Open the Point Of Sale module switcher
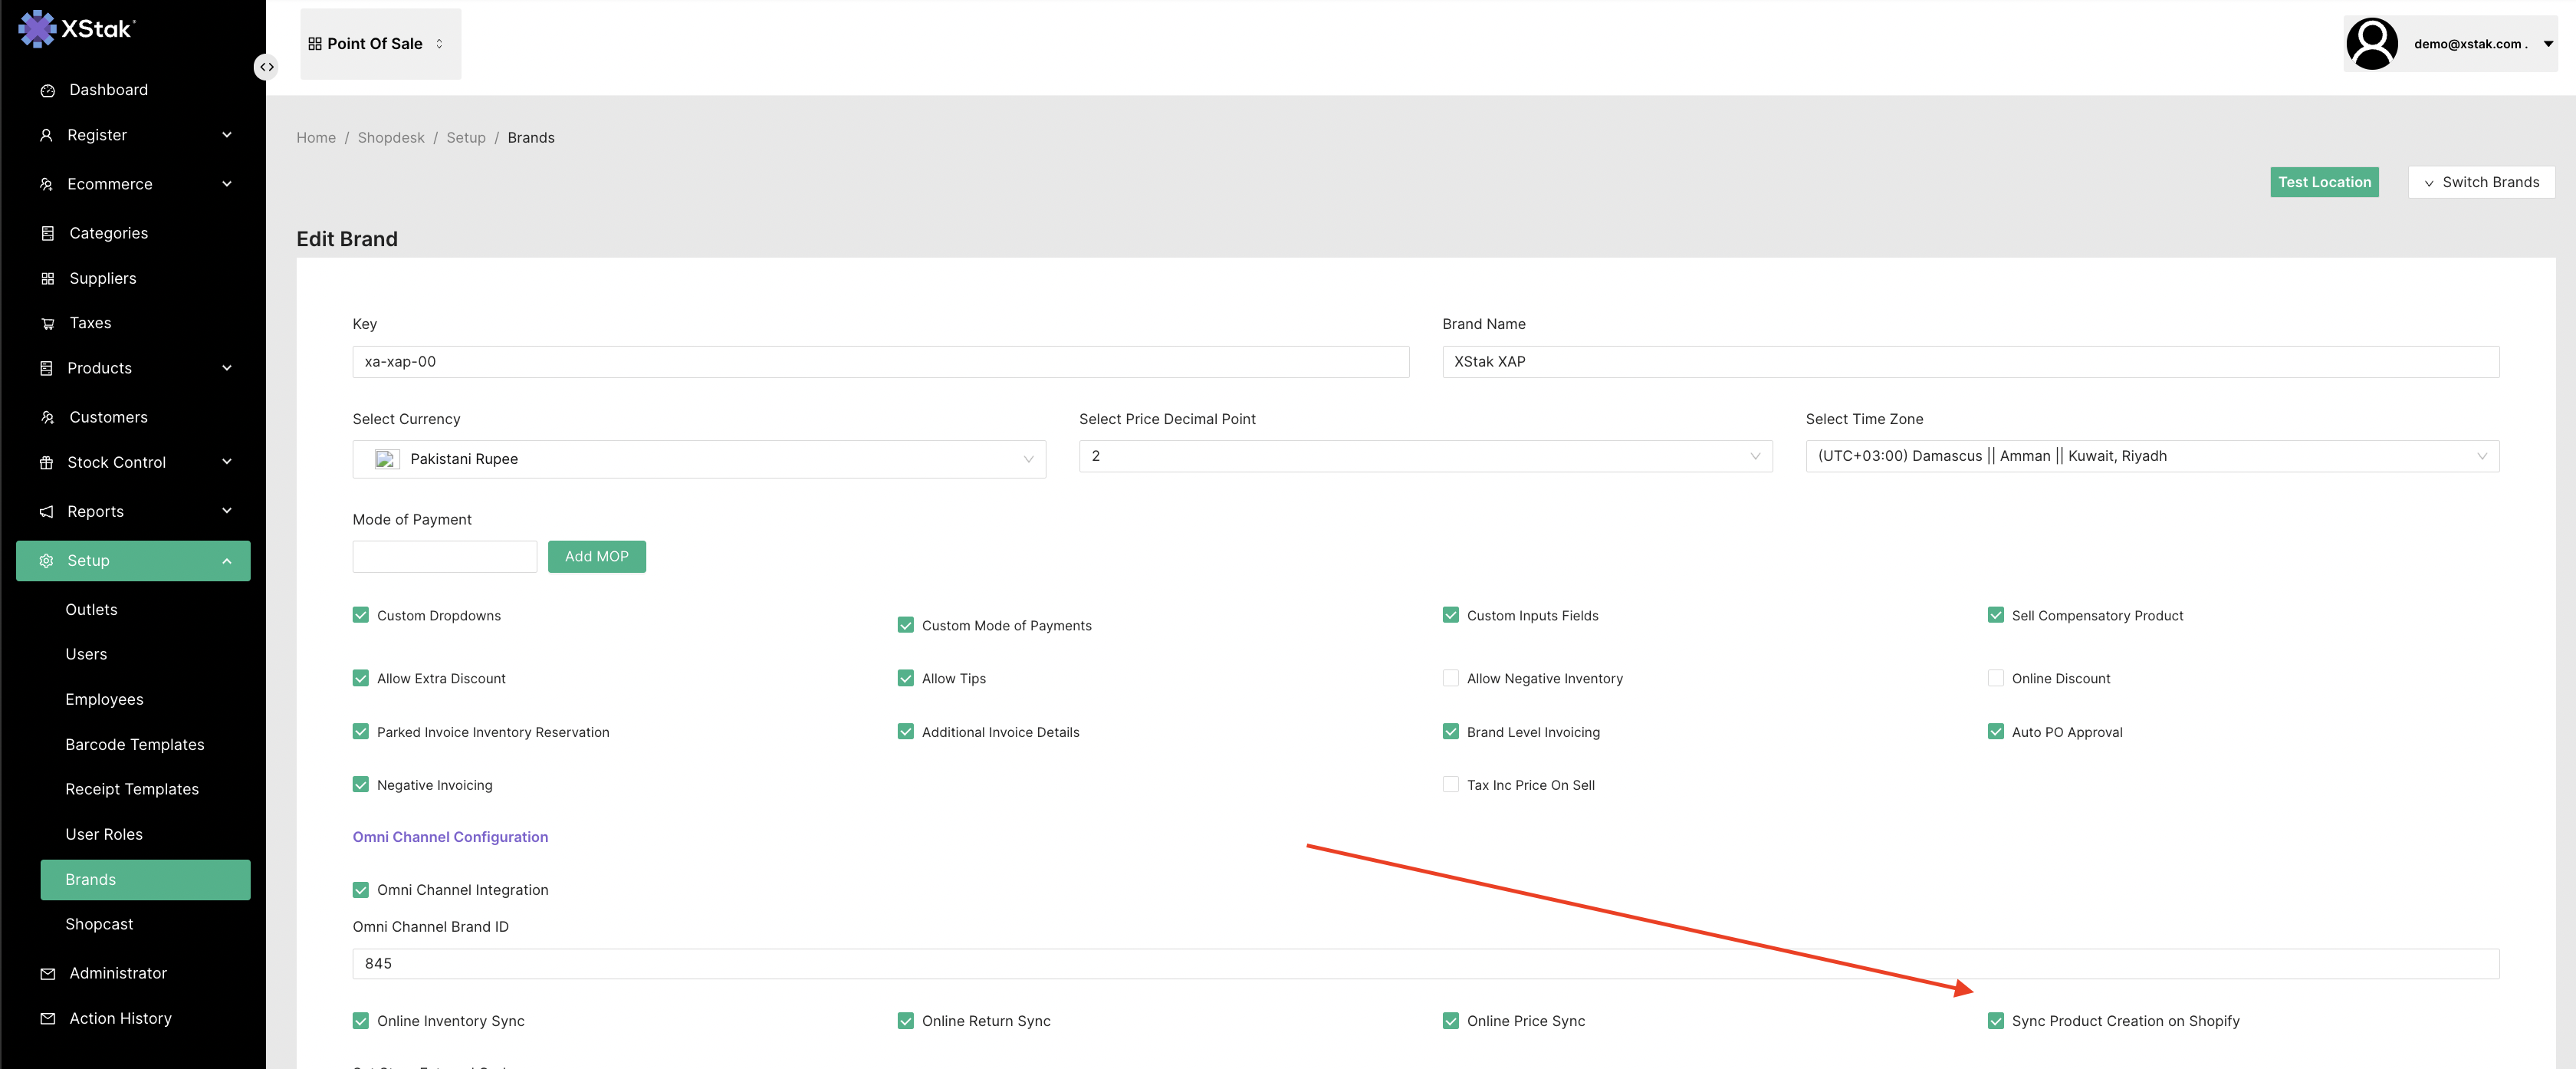2576x1069 pixels. click(x=379, y=44)
